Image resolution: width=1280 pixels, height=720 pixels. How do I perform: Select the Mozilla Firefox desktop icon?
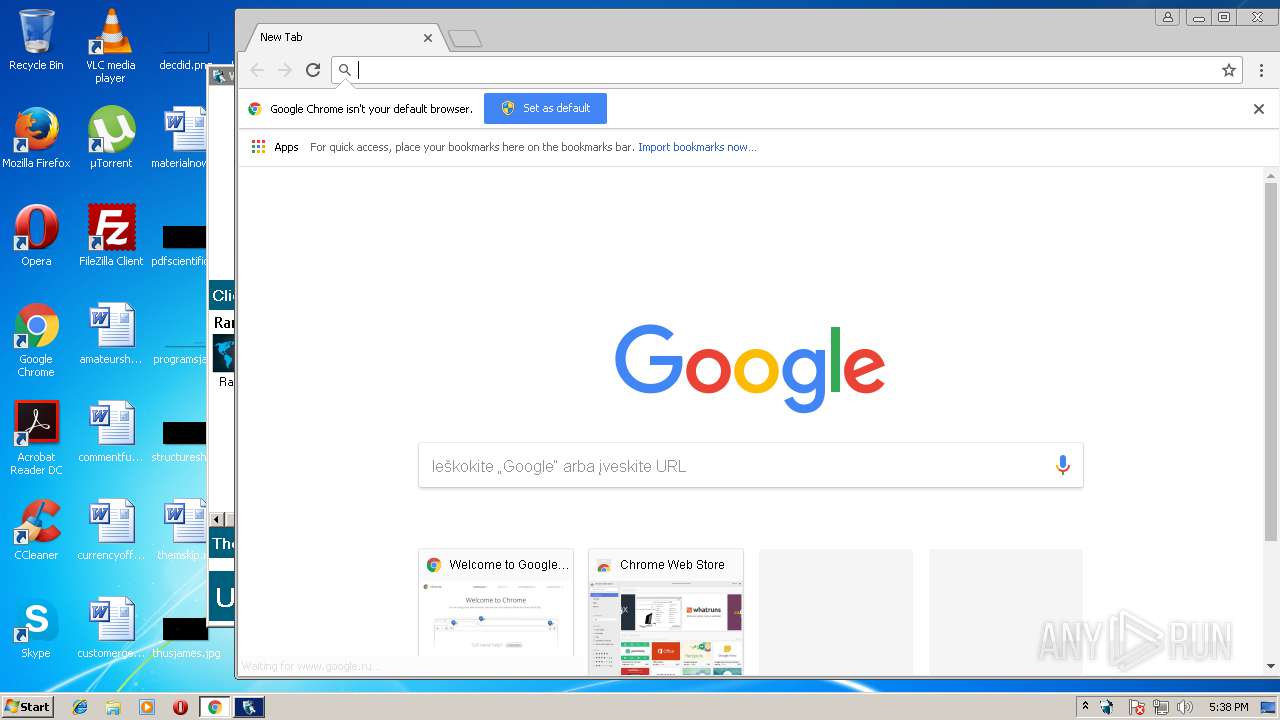pyautogui.click(x=36, y=138)
